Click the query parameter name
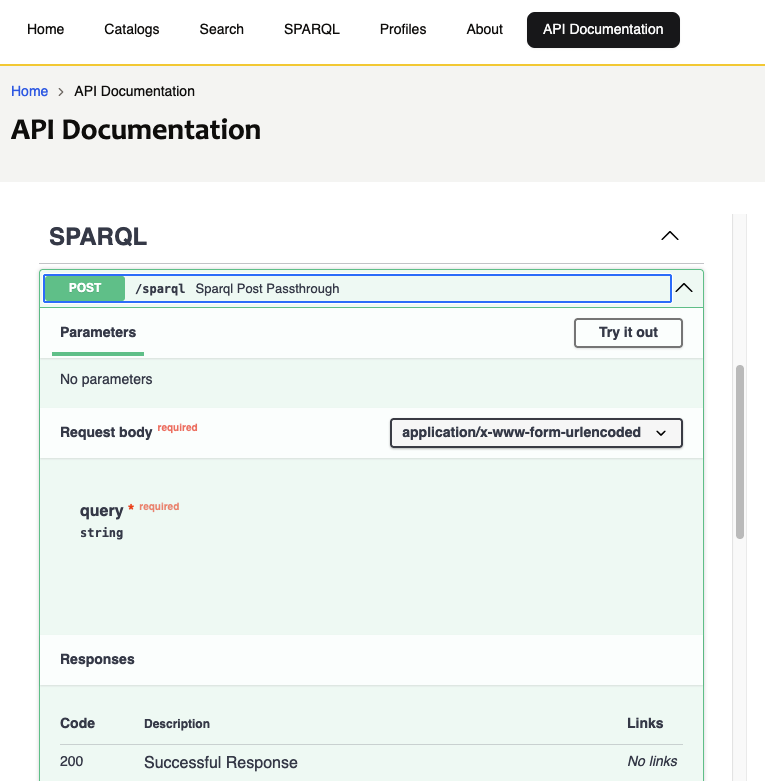This screenshot has width=765, height=781. tap(101, 511)
